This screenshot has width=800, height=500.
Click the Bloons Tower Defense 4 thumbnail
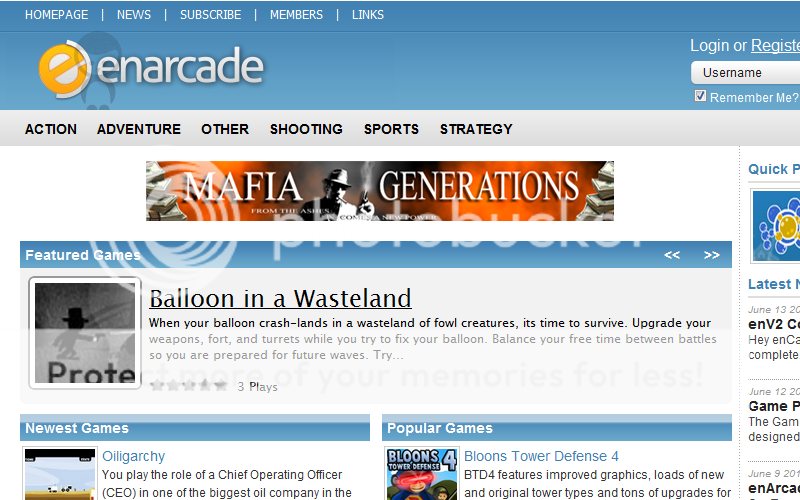click(422, 474)
